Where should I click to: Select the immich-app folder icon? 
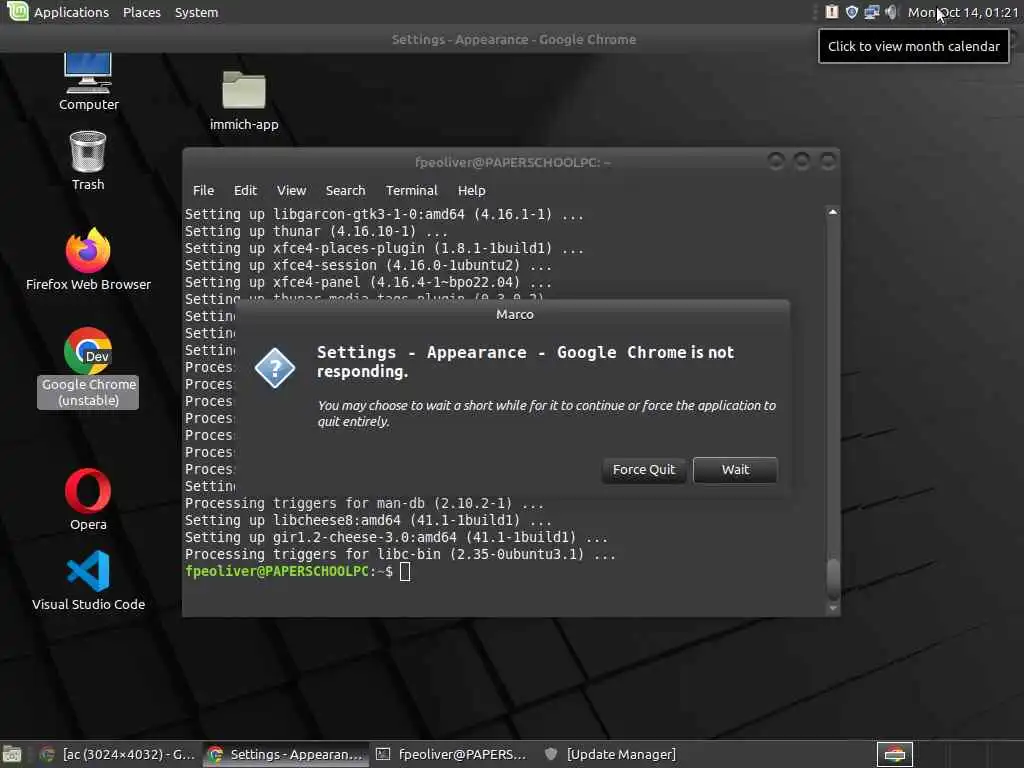click(244, 100)
